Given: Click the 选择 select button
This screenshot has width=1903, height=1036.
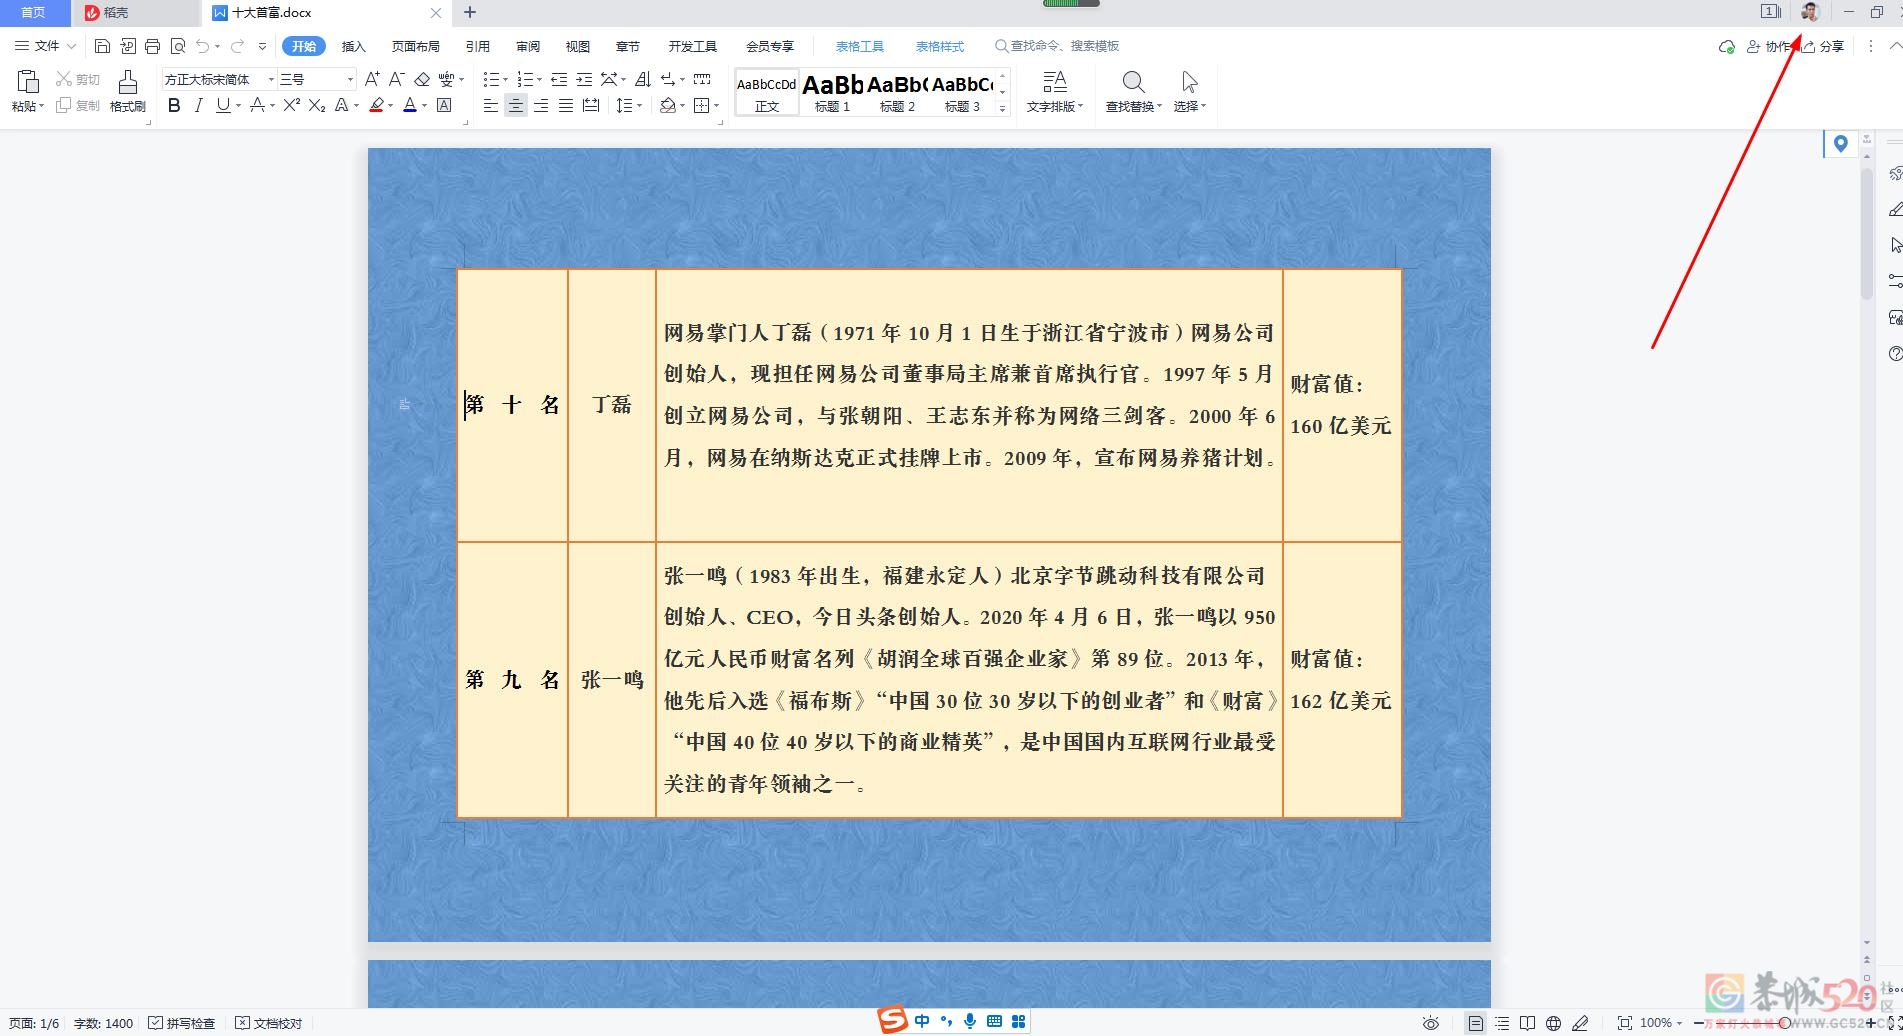Looking at the screenshot, I should 1189,91.
